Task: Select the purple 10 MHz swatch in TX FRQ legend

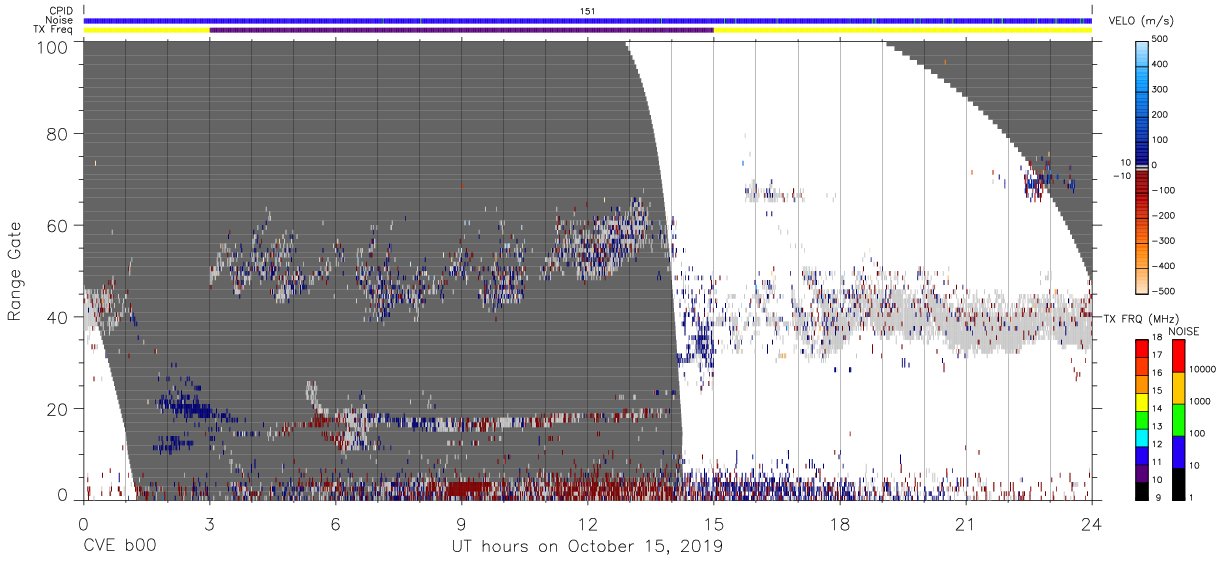Action: point(1141,472)
